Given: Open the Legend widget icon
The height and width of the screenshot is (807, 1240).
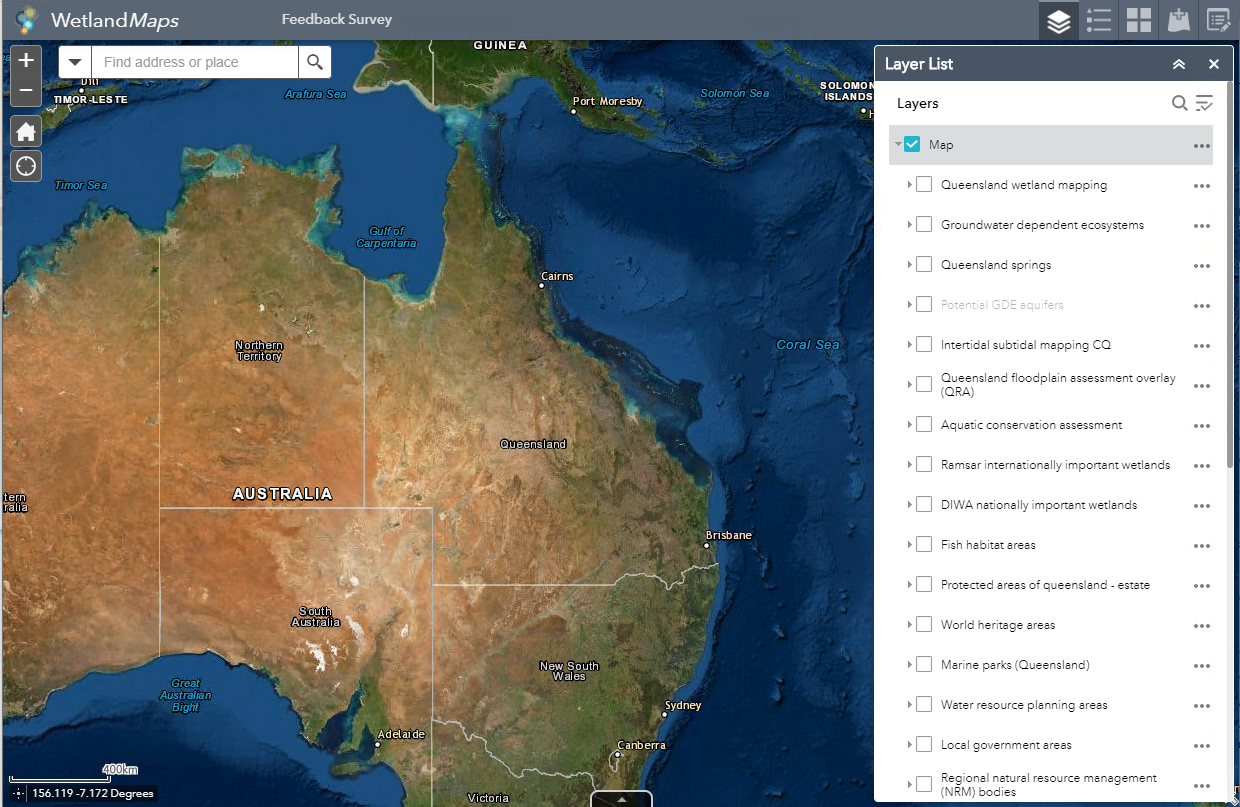Looking at the screenshot, I should [x=1099, y=20].
